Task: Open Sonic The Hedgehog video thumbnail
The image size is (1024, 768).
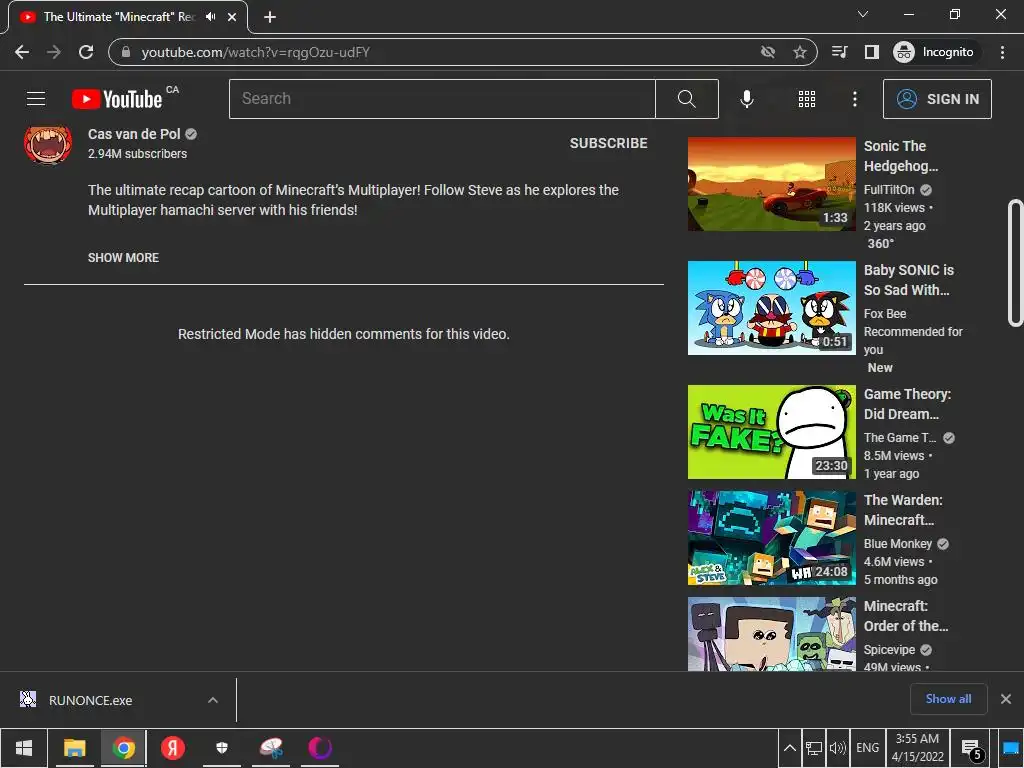Action: (x=771, y=184)
